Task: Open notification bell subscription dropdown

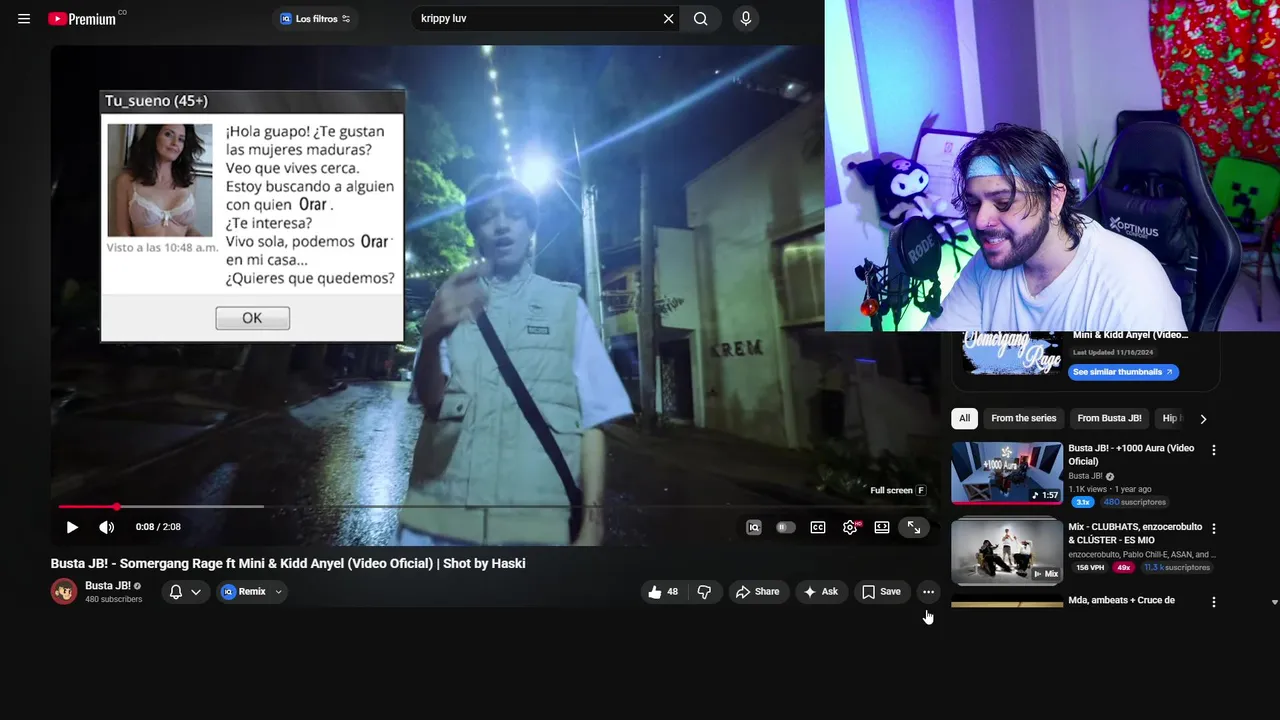Action: pyautogui.click(x=186, y=592)
